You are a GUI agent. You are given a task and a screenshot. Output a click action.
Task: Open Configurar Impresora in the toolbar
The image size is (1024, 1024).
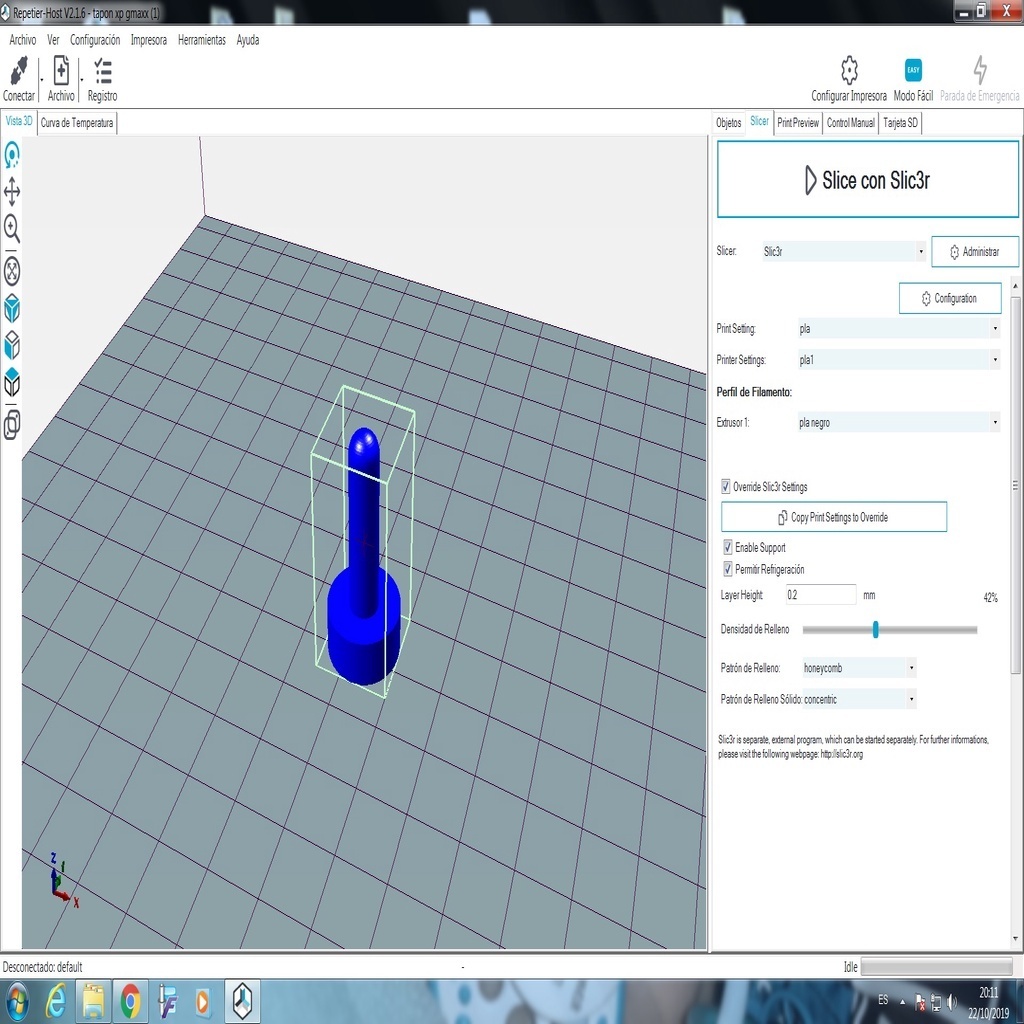tap(847, 79)
